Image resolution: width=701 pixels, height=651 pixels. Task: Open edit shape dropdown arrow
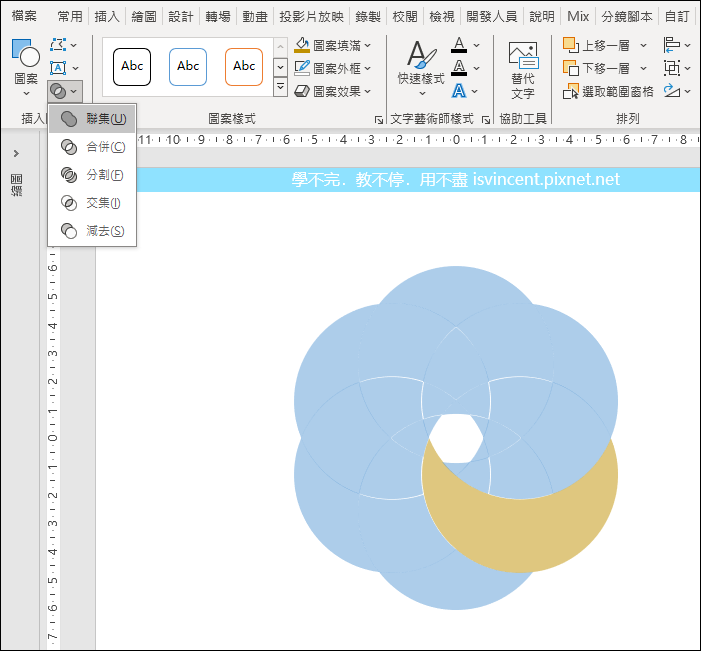coord(74,45)
